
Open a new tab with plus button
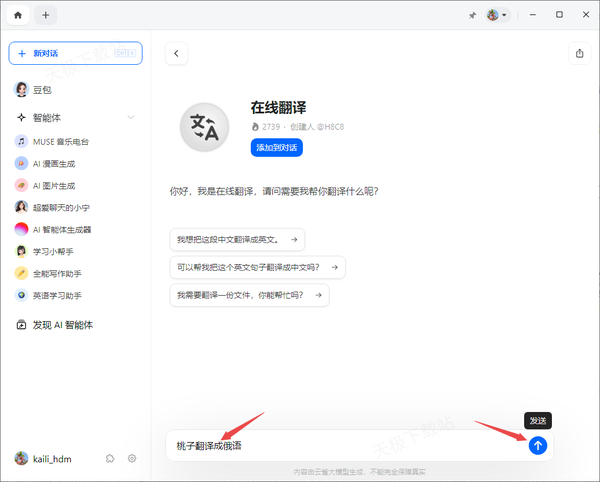point(46,15)
